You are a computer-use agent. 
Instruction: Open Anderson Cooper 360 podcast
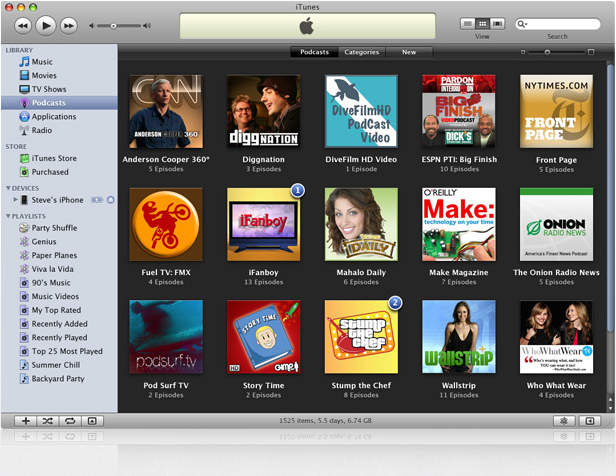tap(166, 112)
